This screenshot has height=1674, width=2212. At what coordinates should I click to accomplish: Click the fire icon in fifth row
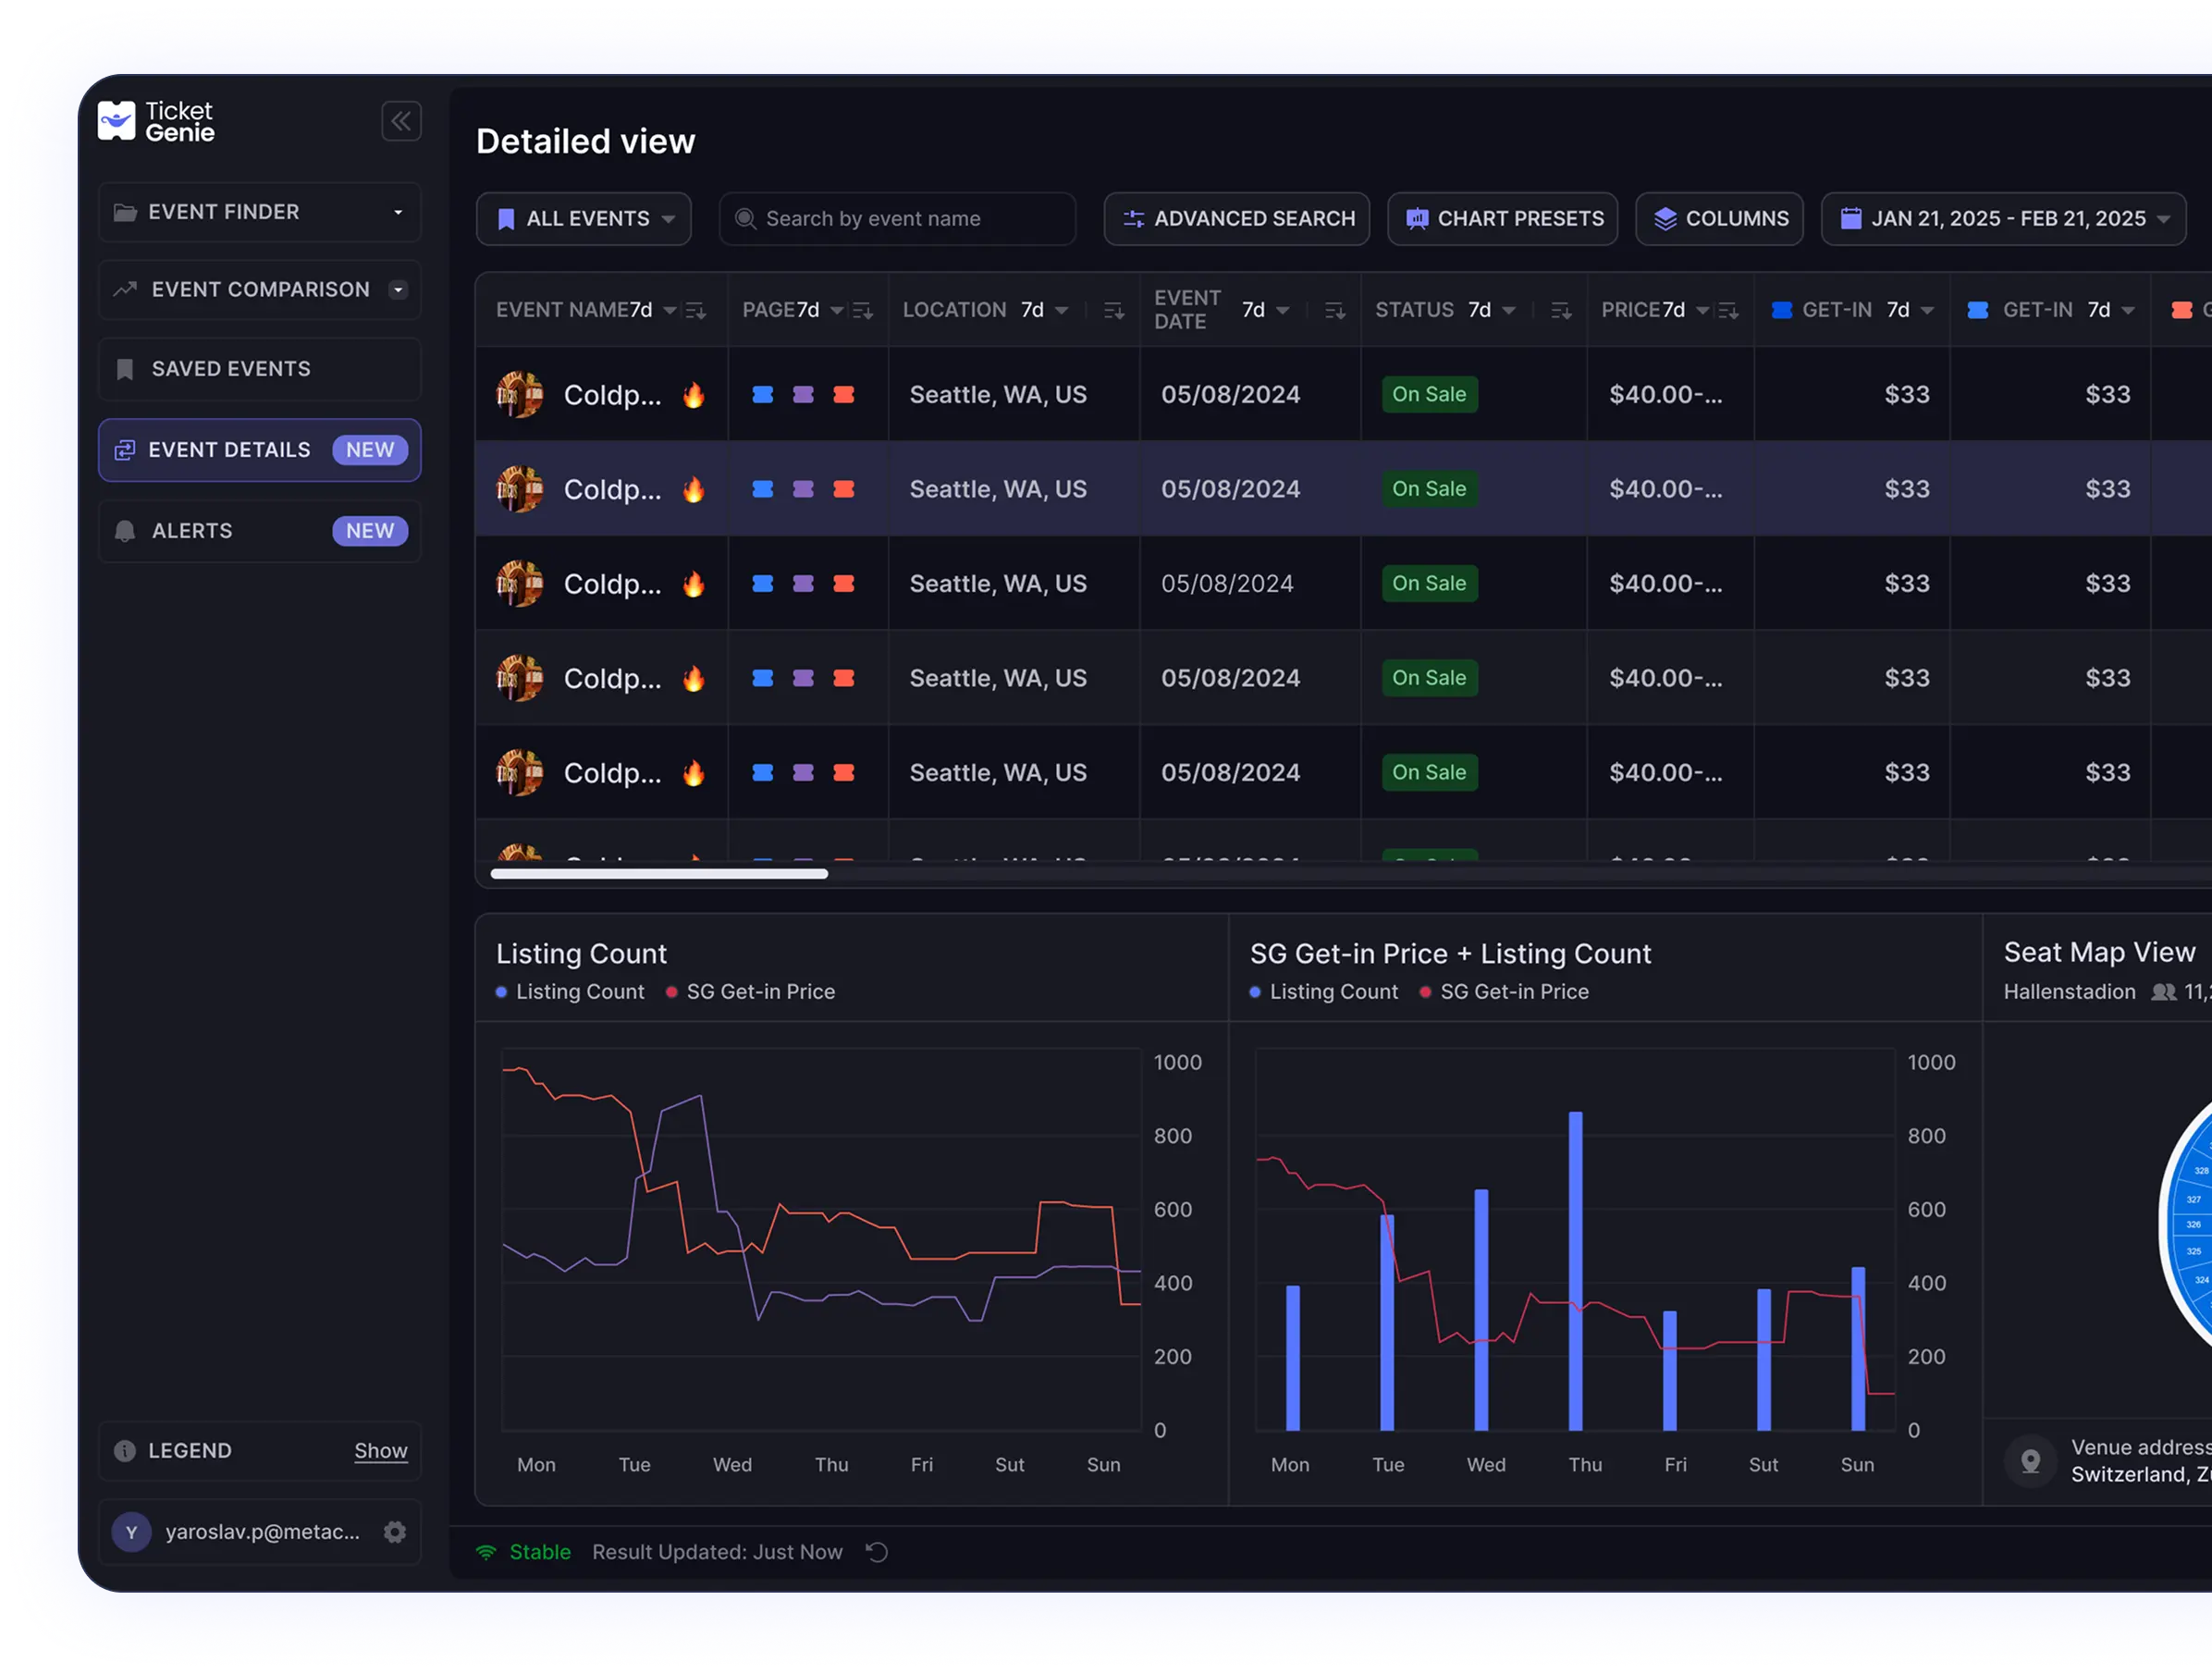(x=694, y=773)
